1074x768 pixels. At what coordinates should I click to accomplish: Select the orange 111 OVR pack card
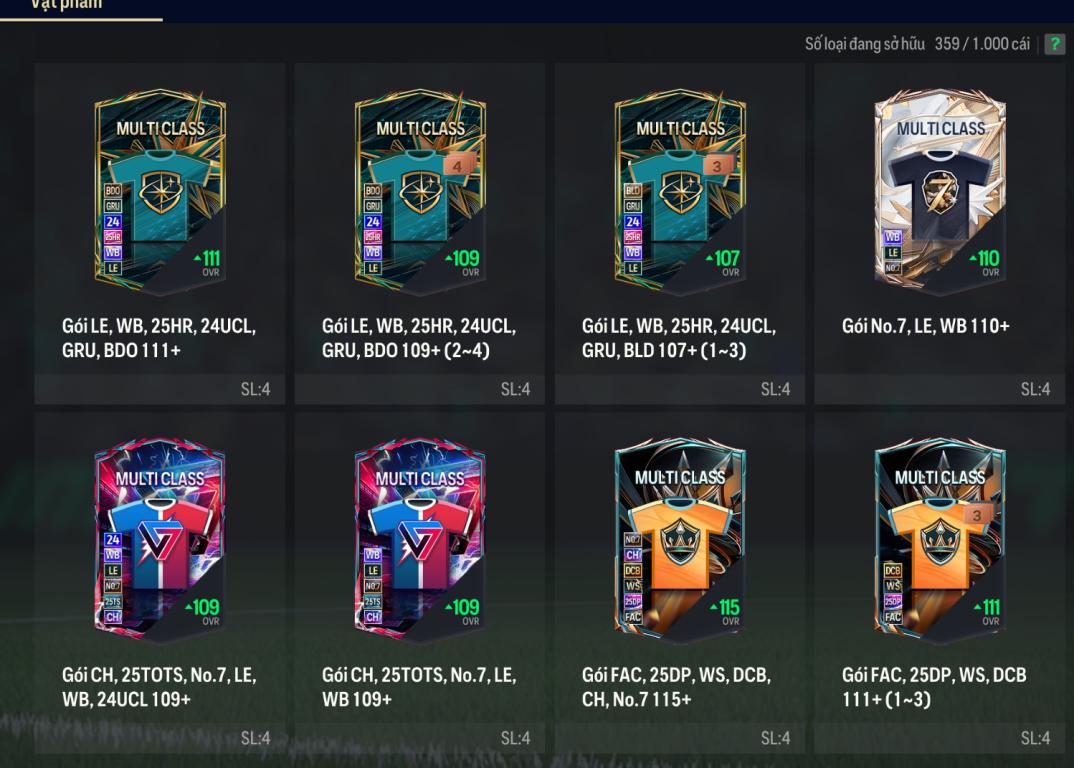tap(940, 539)
